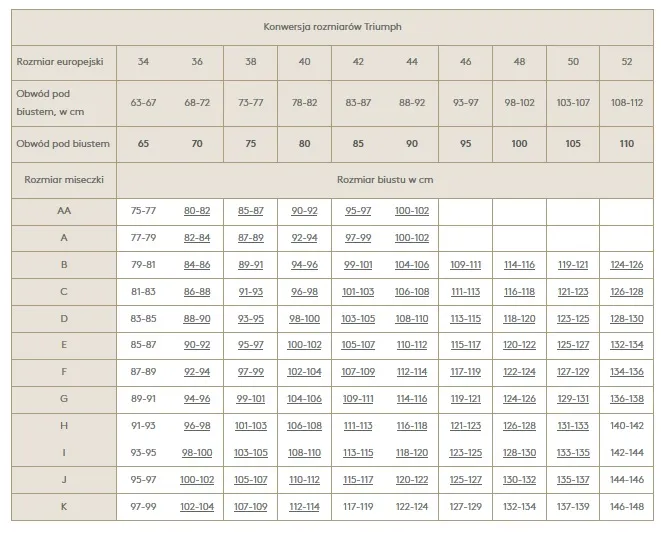Click the Konwersja rozmiarów Triumph table title
Screen dimensions: 661x533
pyautogui.click(x=332, y=28)
